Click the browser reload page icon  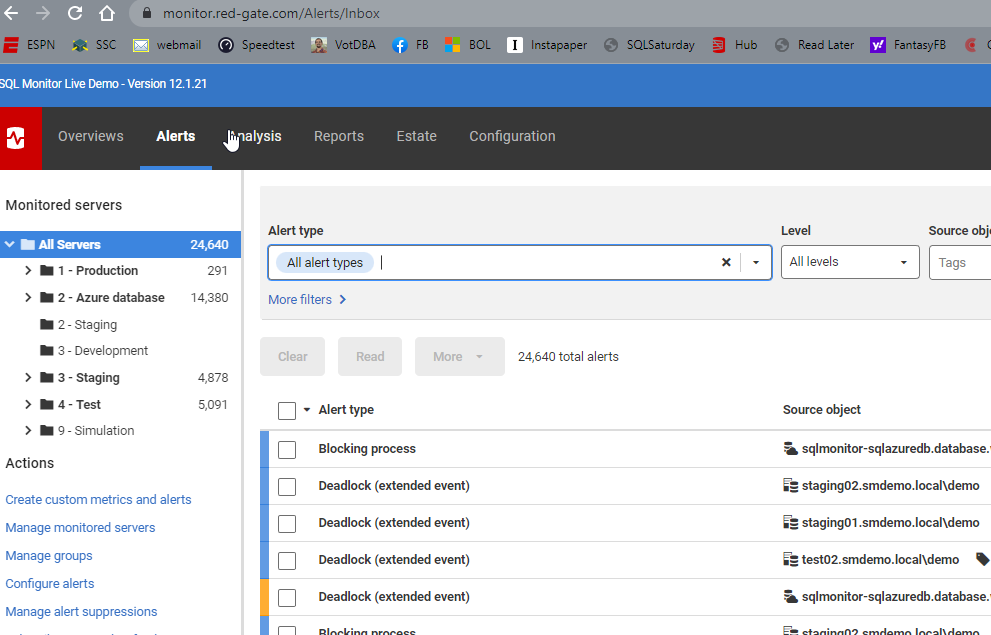click(75, 14)
